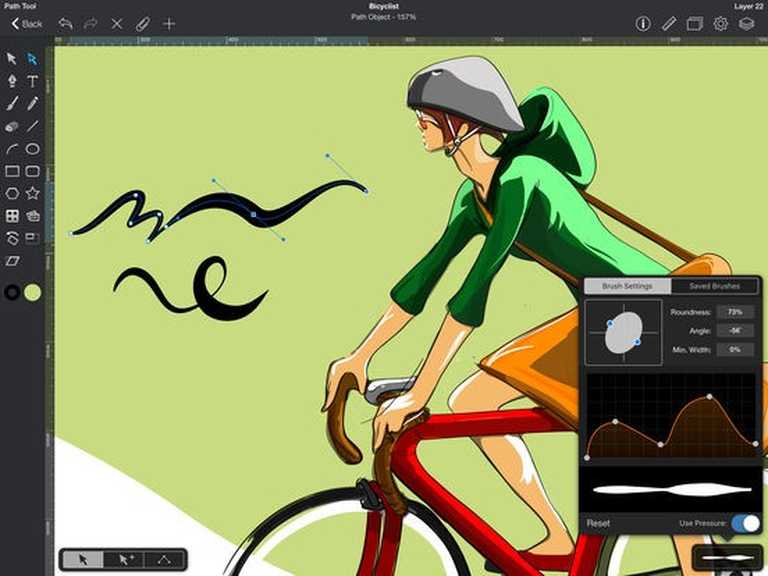Open the arrange panel icon
Viewport: 768px width, 576px height.
click(x=695, y=24)
